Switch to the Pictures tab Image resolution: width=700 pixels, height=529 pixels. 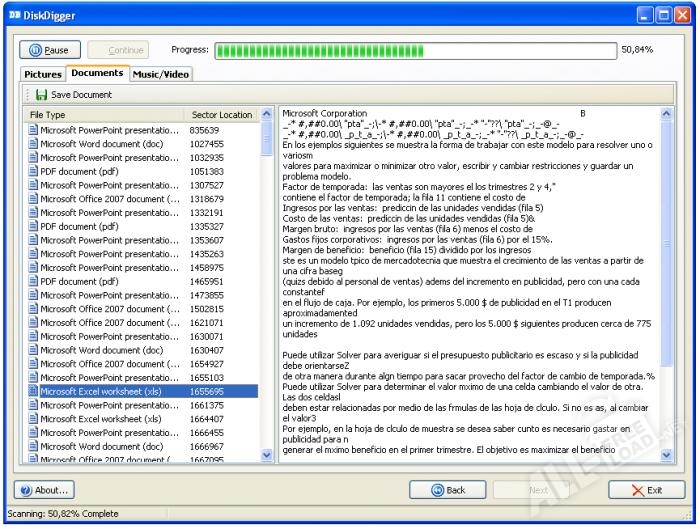click(x=43, y=74)
